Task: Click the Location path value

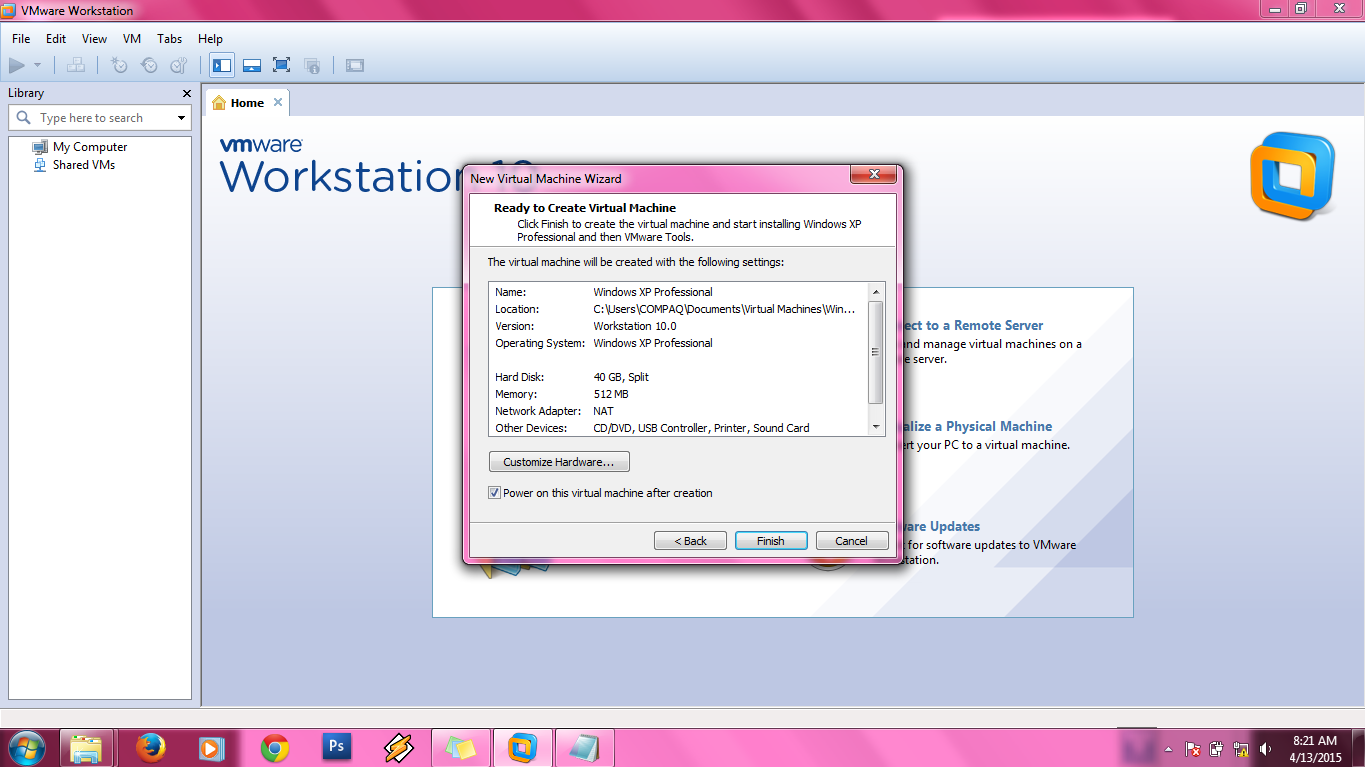Action: coord(725,309)
